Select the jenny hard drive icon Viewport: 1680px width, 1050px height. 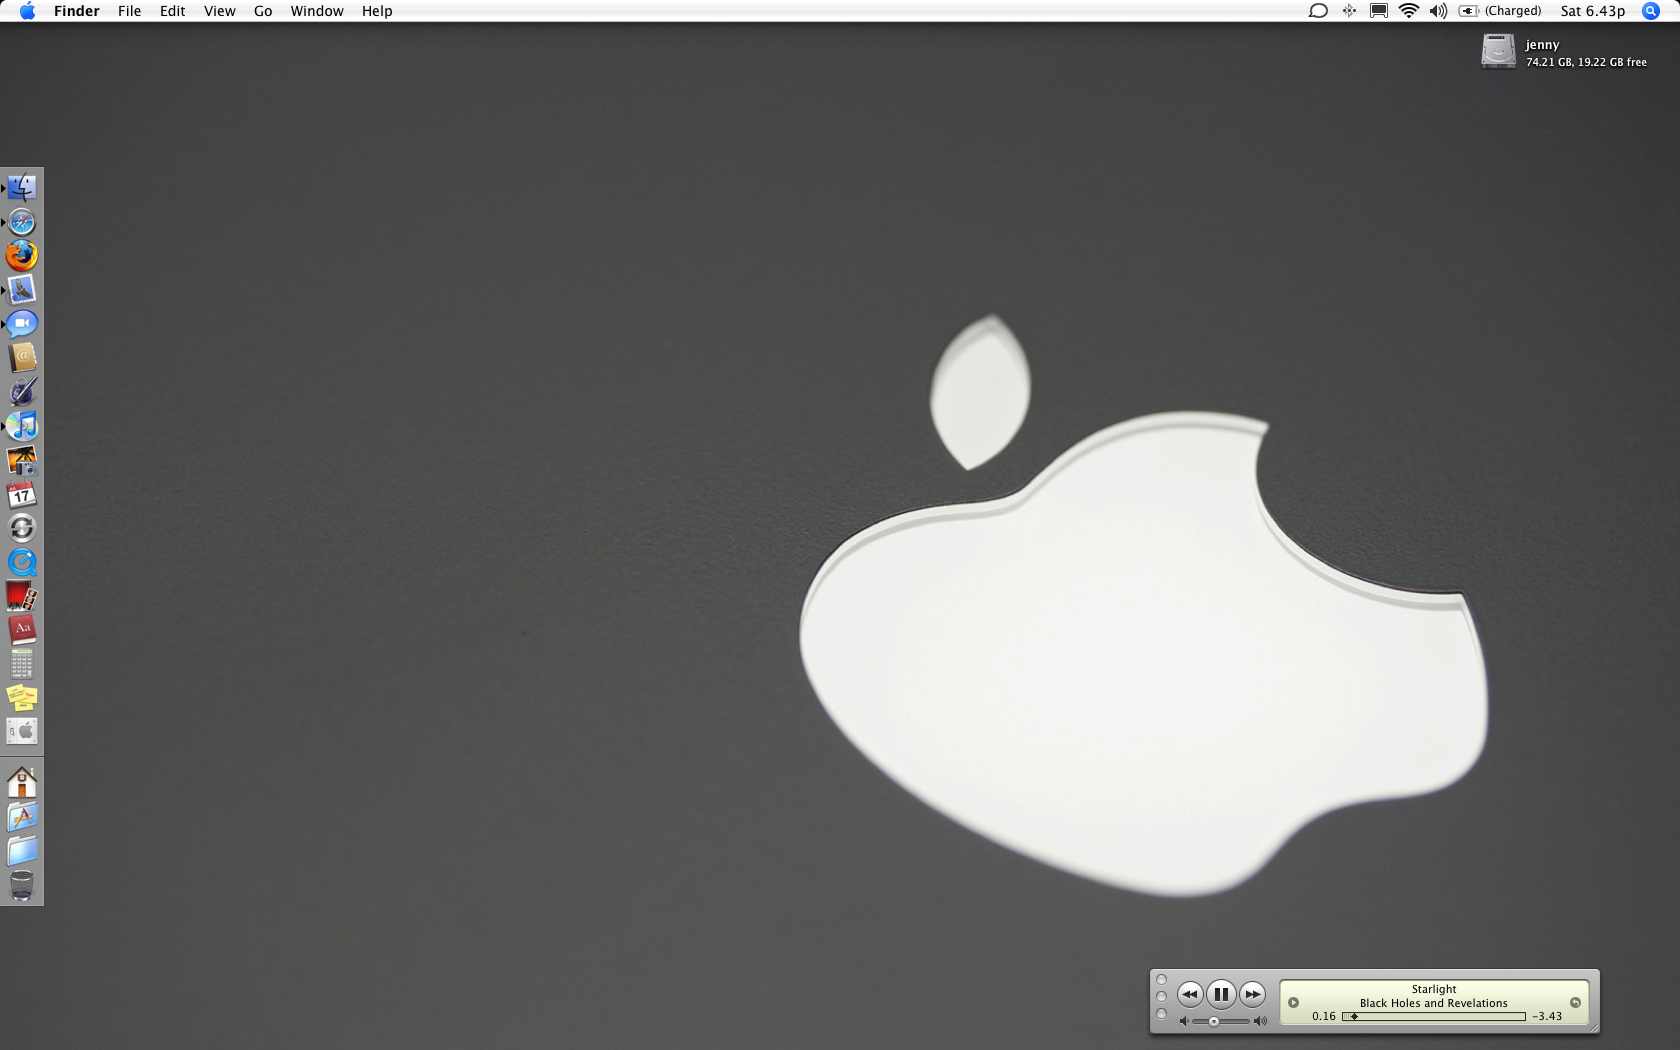[x=1498, y=51]
